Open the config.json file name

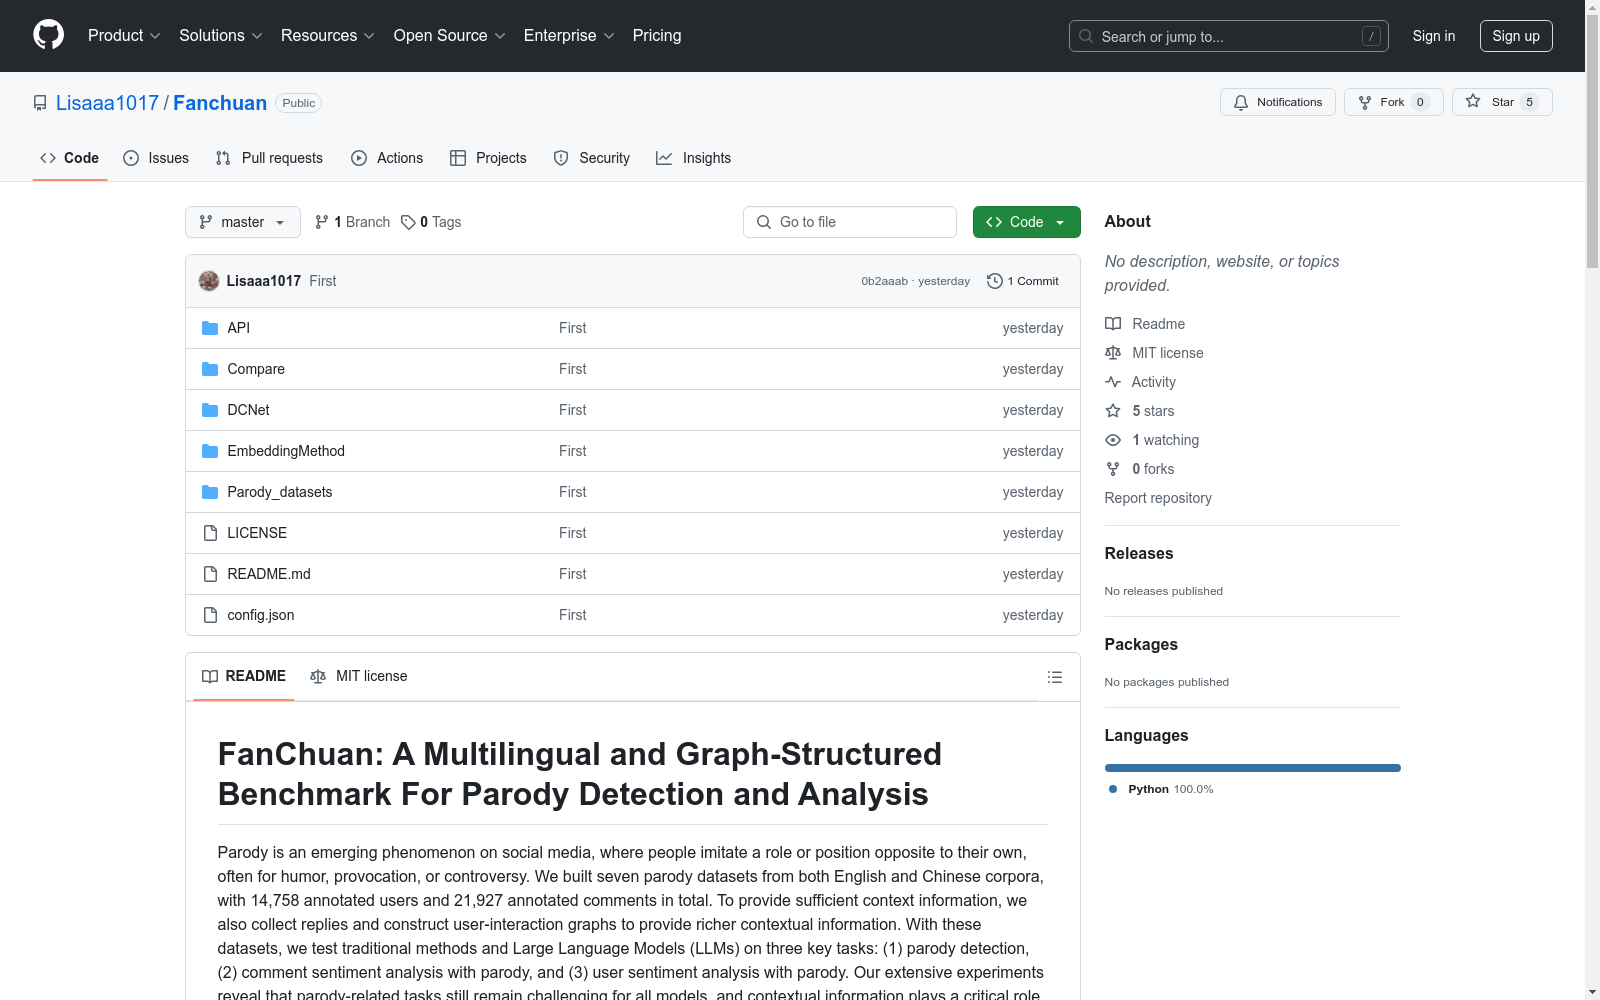point(261,615)
